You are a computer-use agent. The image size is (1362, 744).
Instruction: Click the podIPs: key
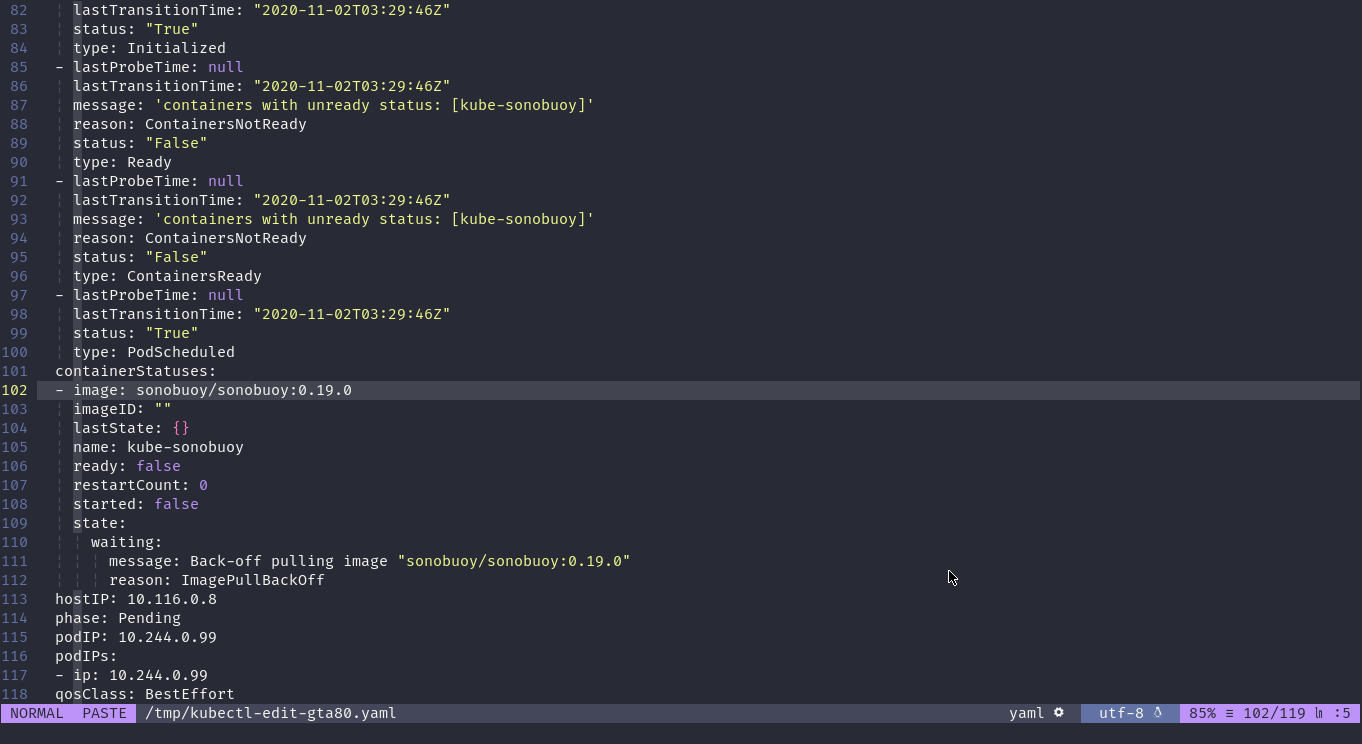click(86, 656)
